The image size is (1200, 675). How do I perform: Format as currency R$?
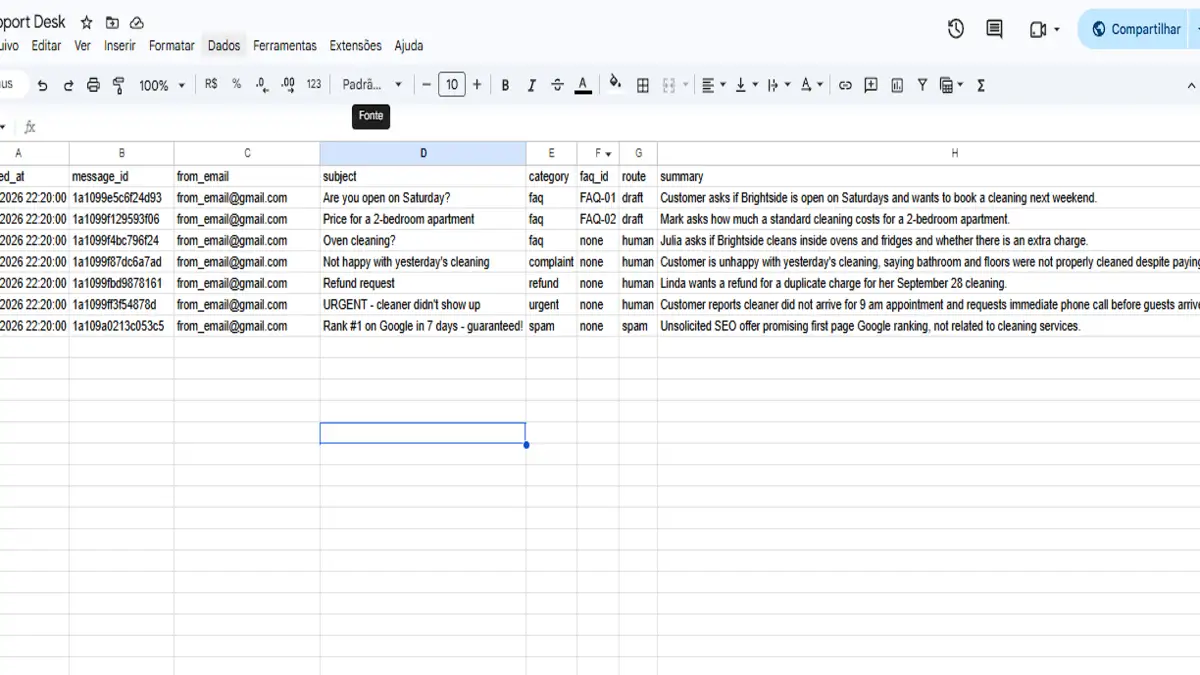(211, 85)
